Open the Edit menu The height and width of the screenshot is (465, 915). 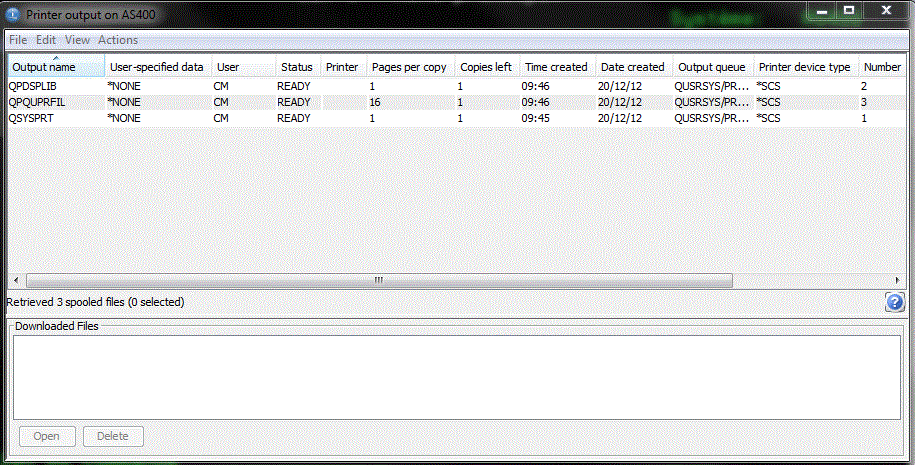click(x=46, y=40)
